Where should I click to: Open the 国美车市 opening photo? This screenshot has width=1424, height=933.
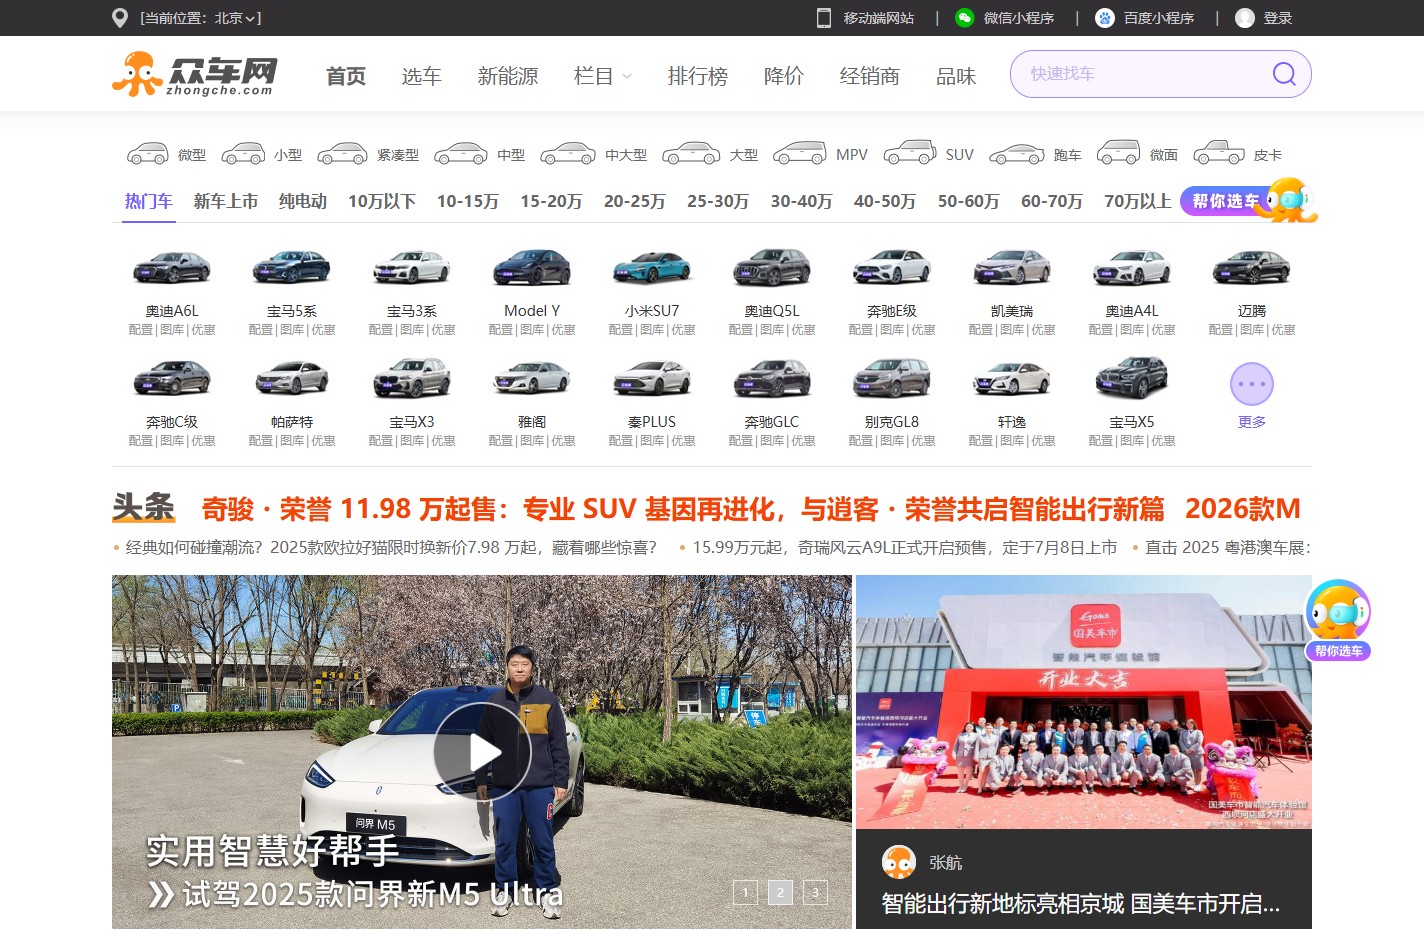[x=1084, y=702]
